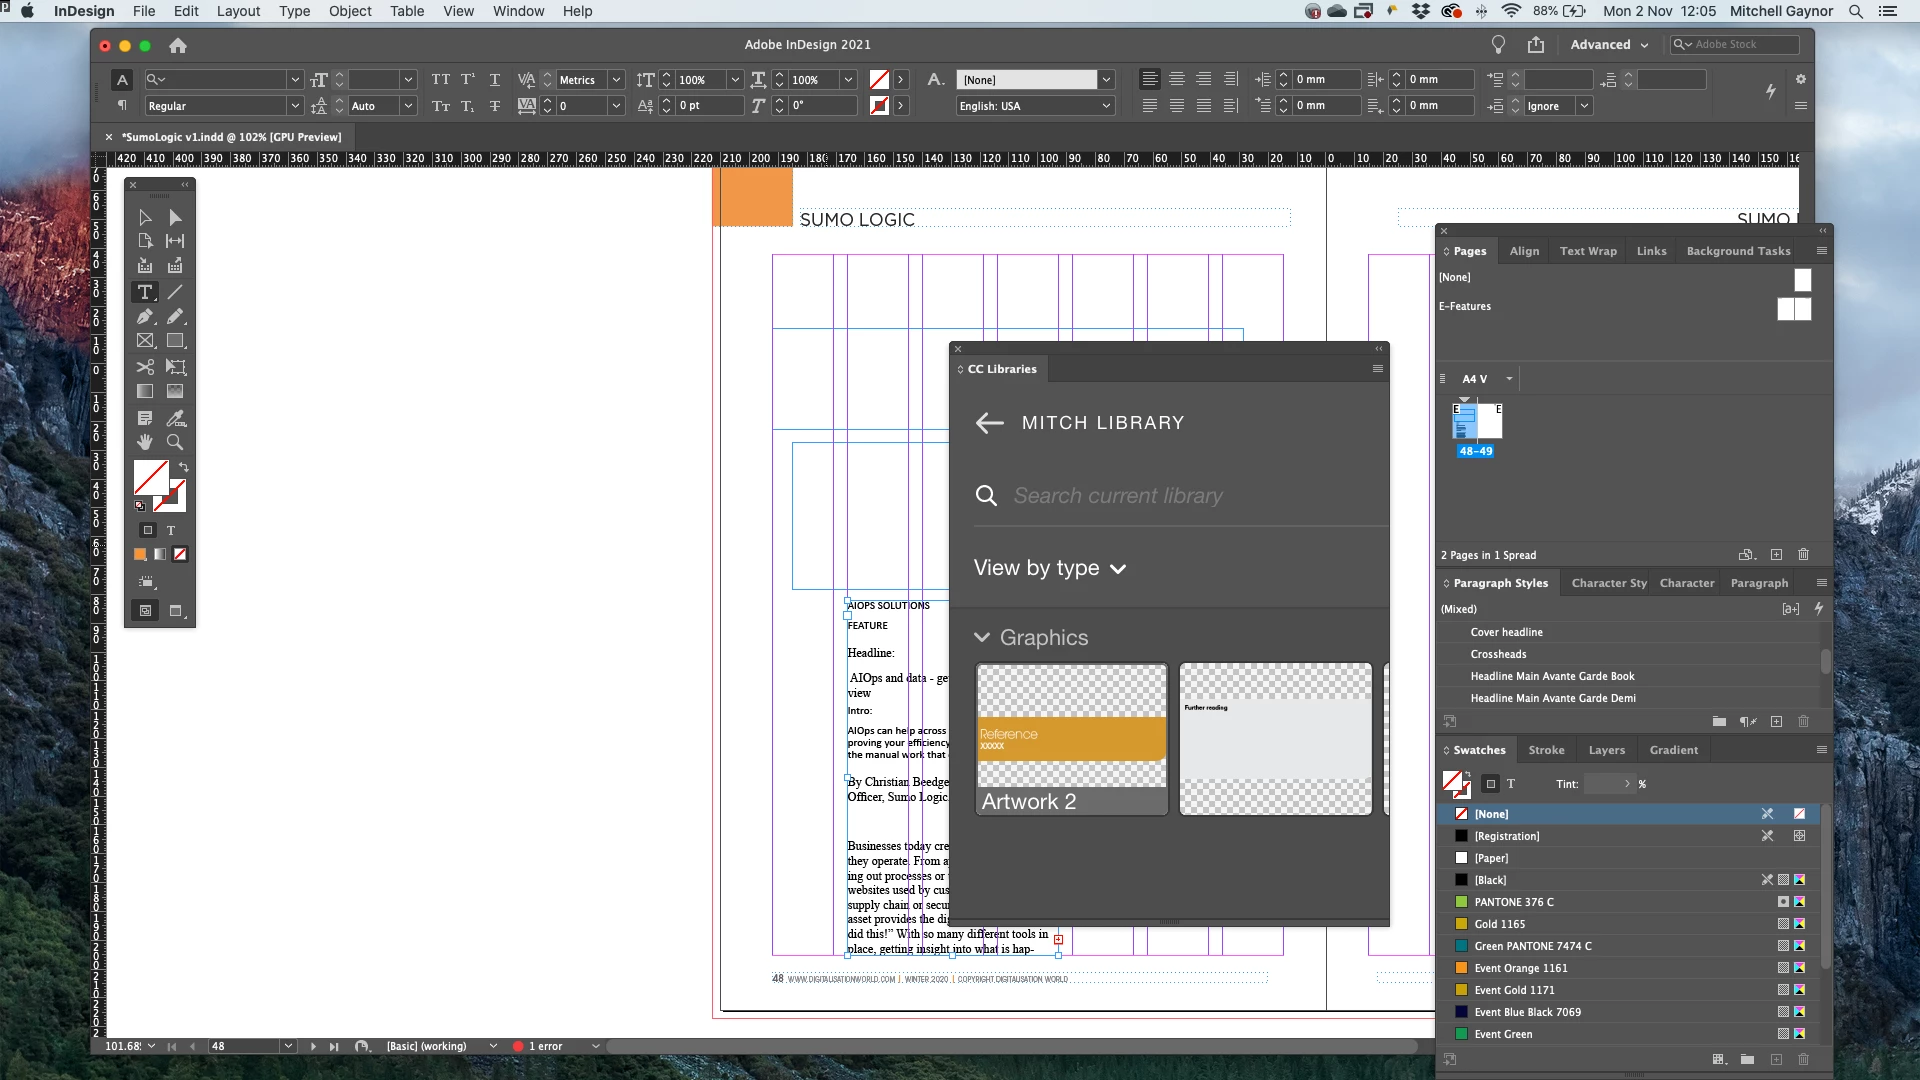Select the Pen tool
The width and height of the screenshot is (1920, 1080).
145,317
